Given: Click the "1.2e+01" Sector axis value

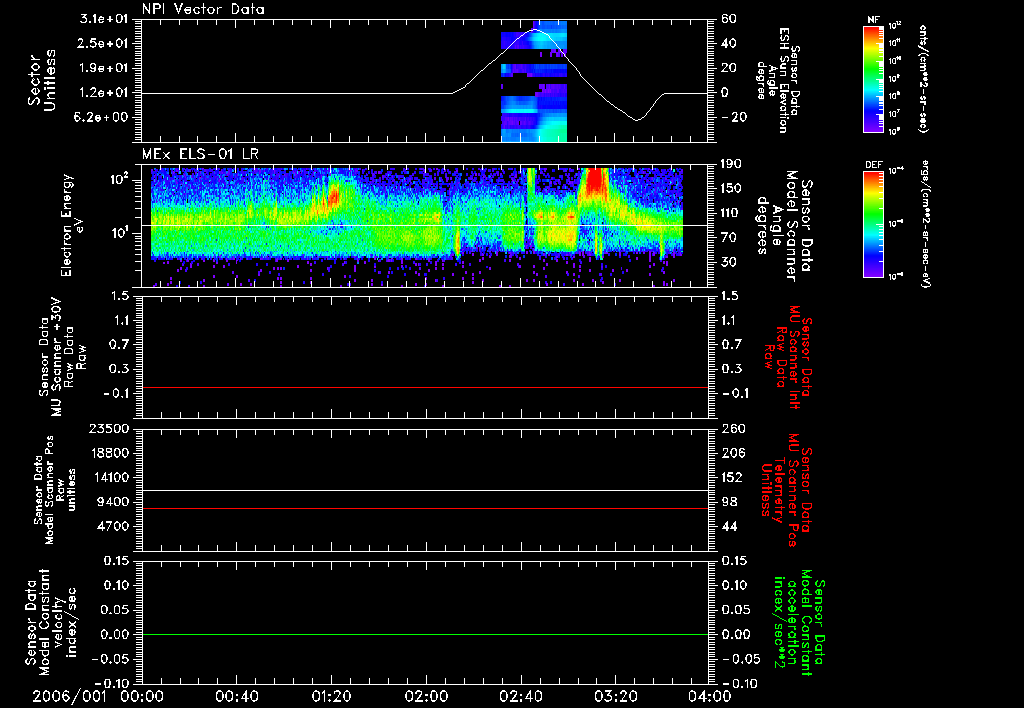Looking at the screenshot, I should click(103, 93).
